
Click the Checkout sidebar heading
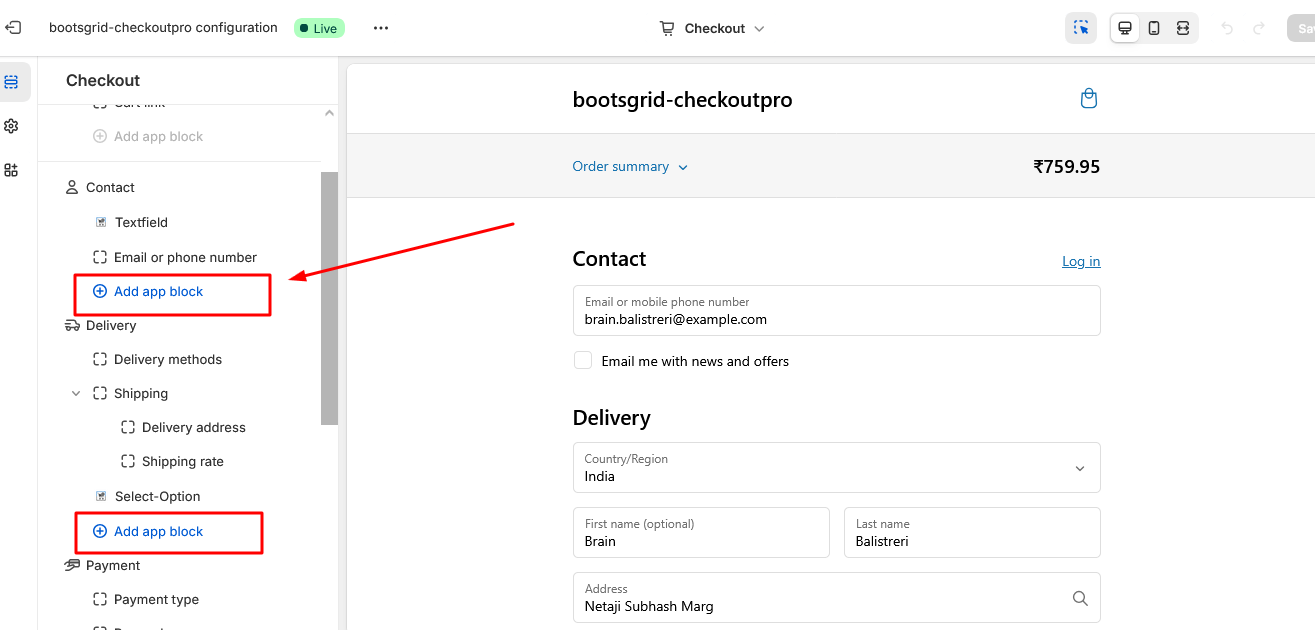coord(103,80)
